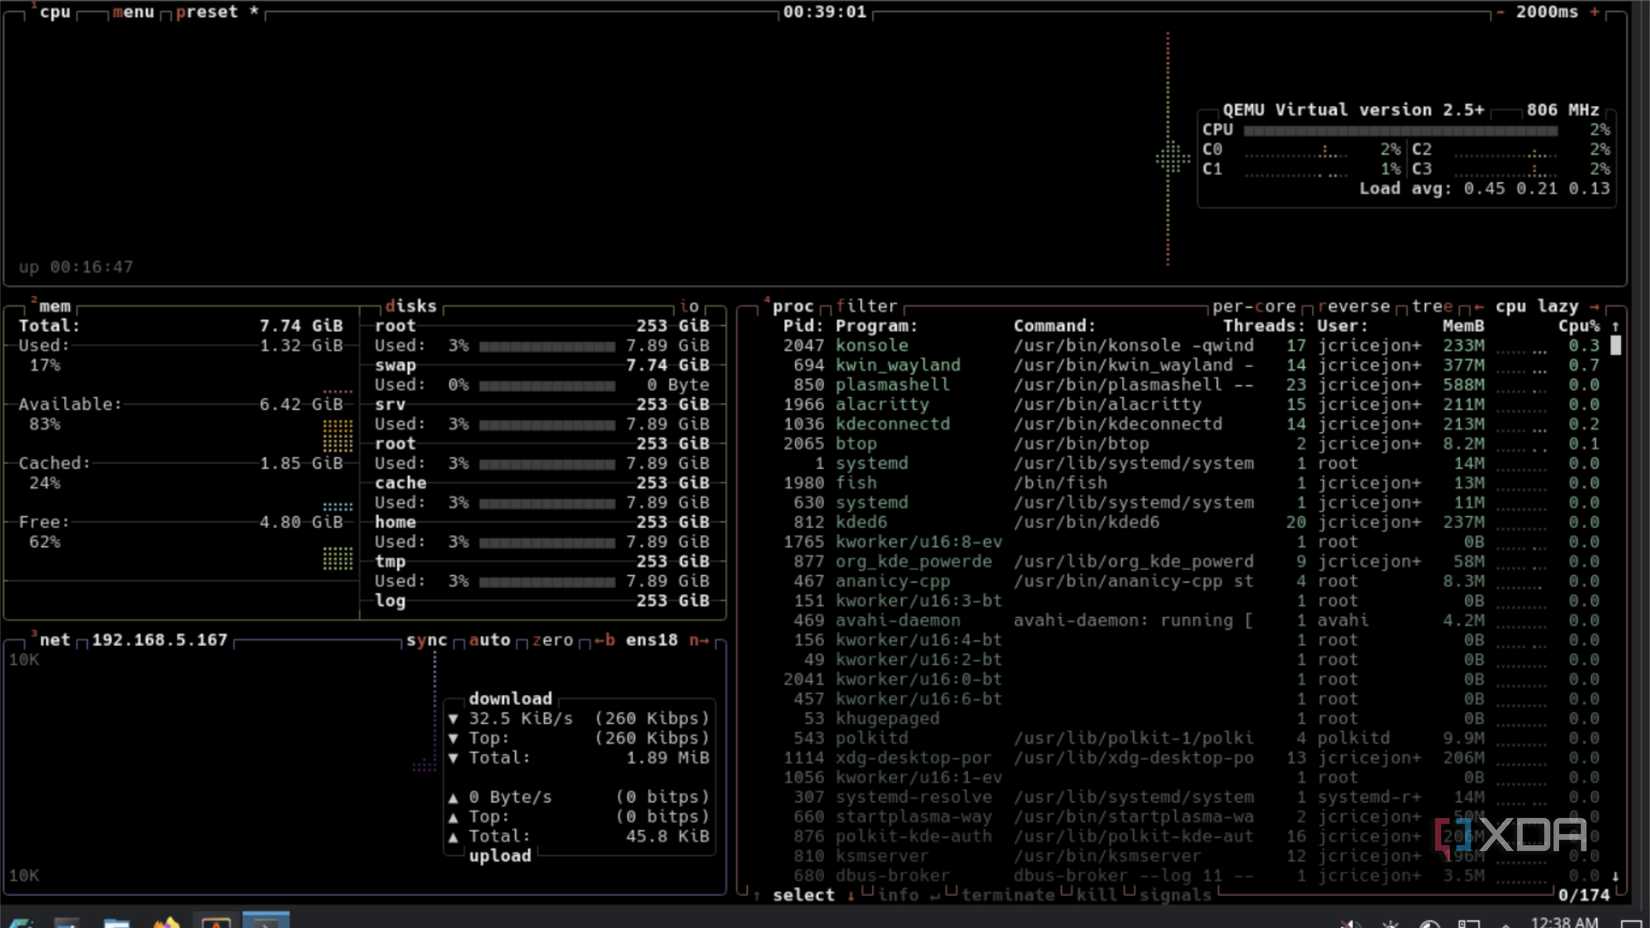Select previous sort column left arrow
This screenshot has width=1650, height=928.
(1478, 306)
